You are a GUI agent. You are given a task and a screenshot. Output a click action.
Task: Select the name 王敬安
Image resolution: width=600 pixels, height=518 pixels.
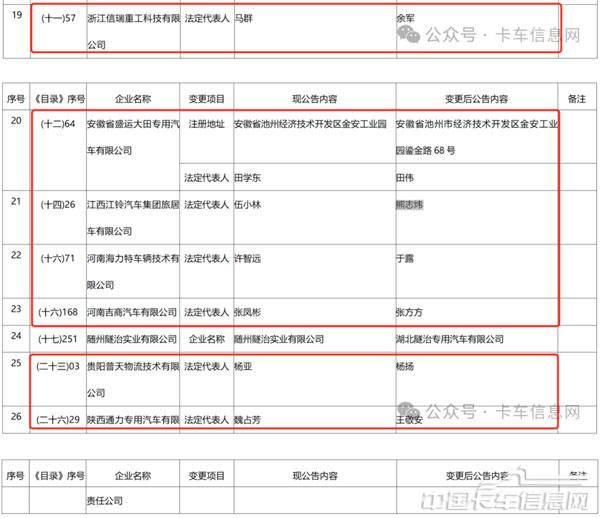click(409, 420)
